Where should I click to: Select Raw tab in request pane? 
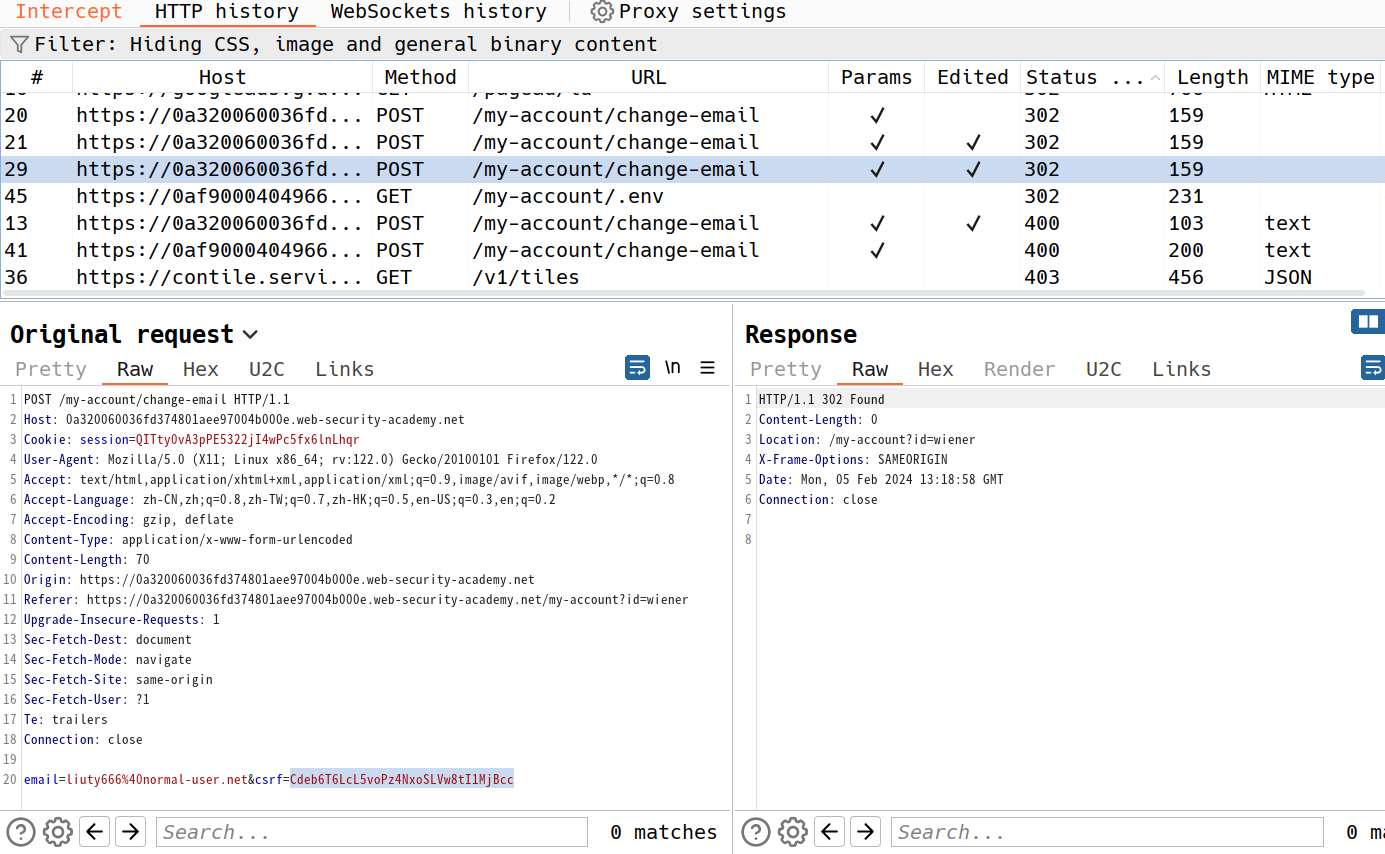135,369
